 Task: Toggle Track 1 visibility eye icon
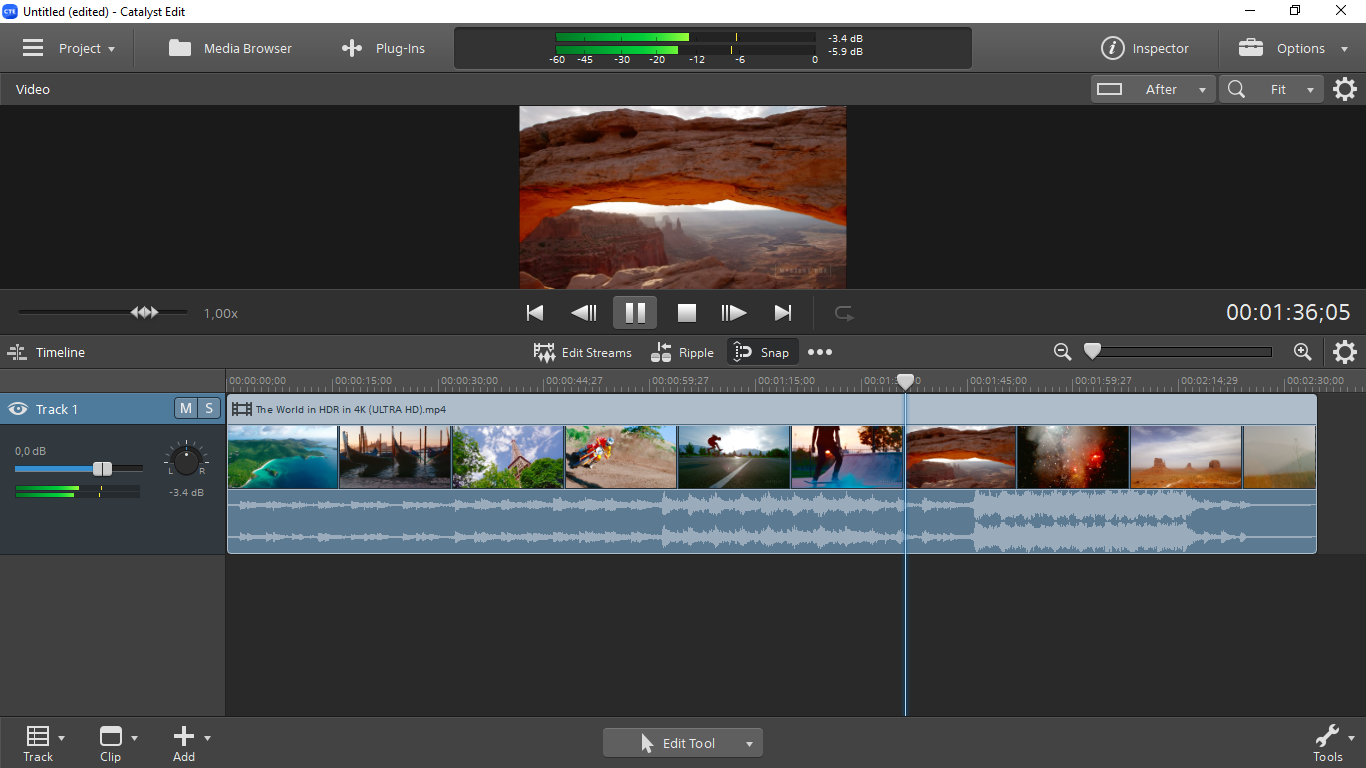pyautogui.click(x=17, y=409)
